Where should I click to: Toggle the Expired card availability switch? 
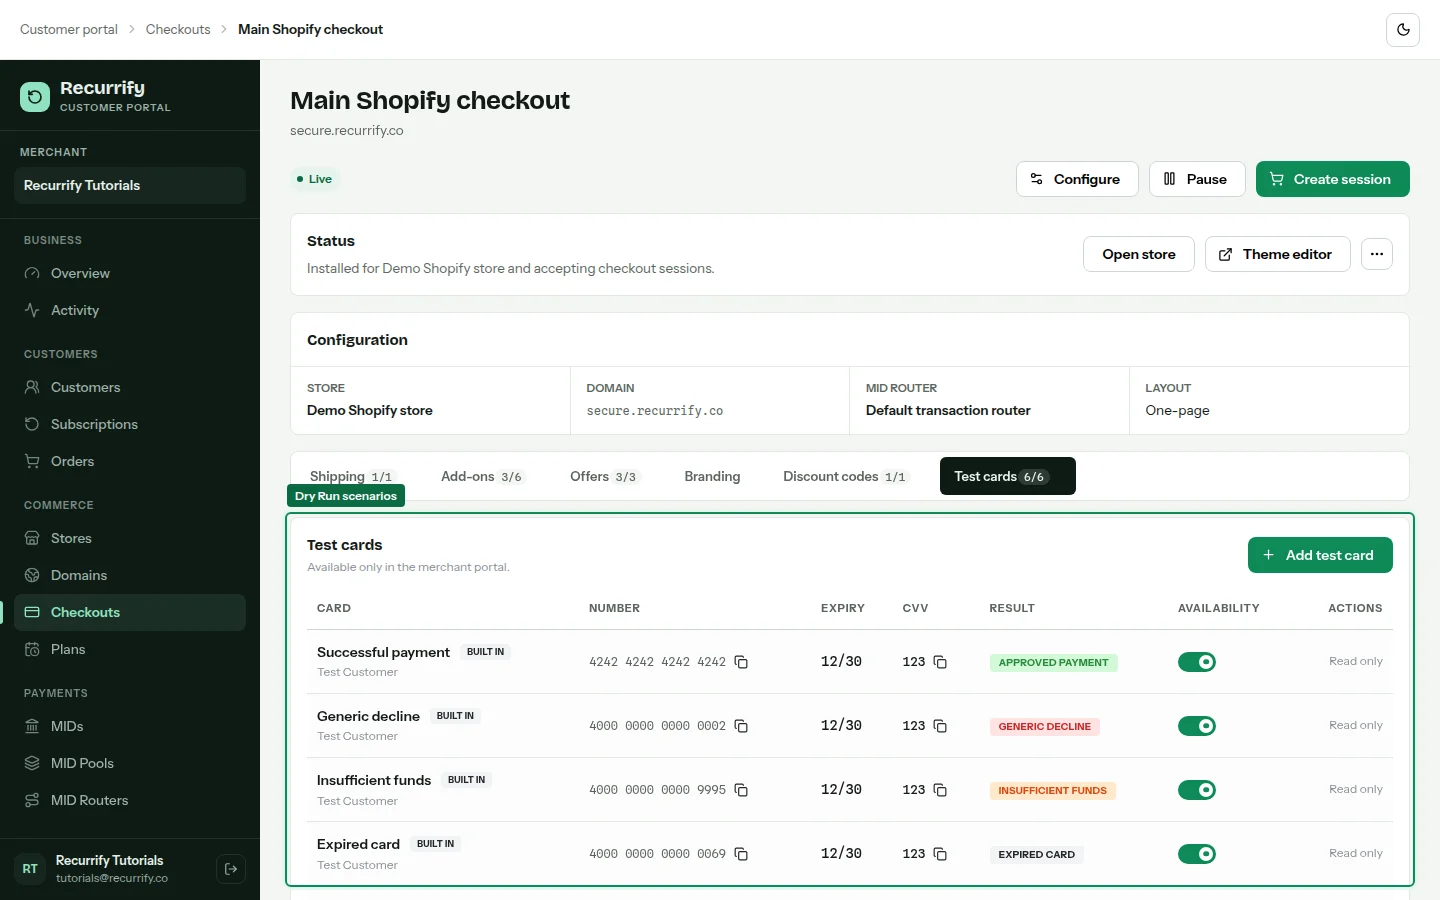1196,854
